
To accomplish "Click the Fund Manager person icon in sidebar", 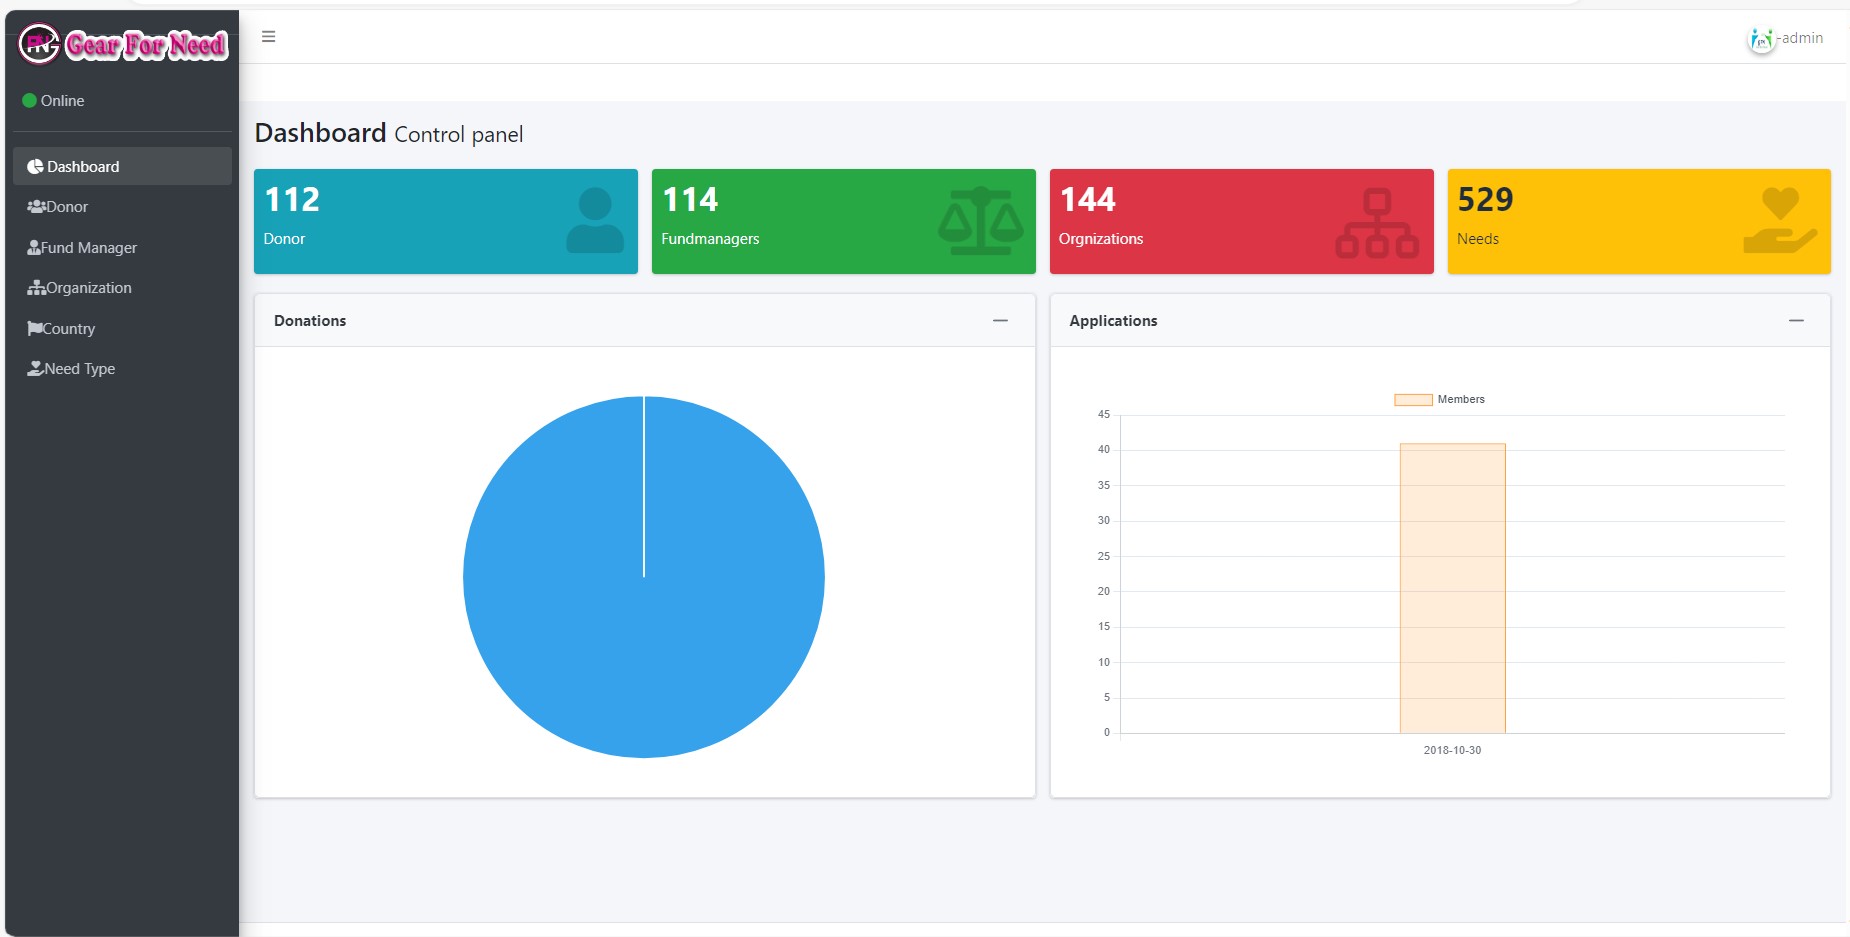I will [34, 248].
